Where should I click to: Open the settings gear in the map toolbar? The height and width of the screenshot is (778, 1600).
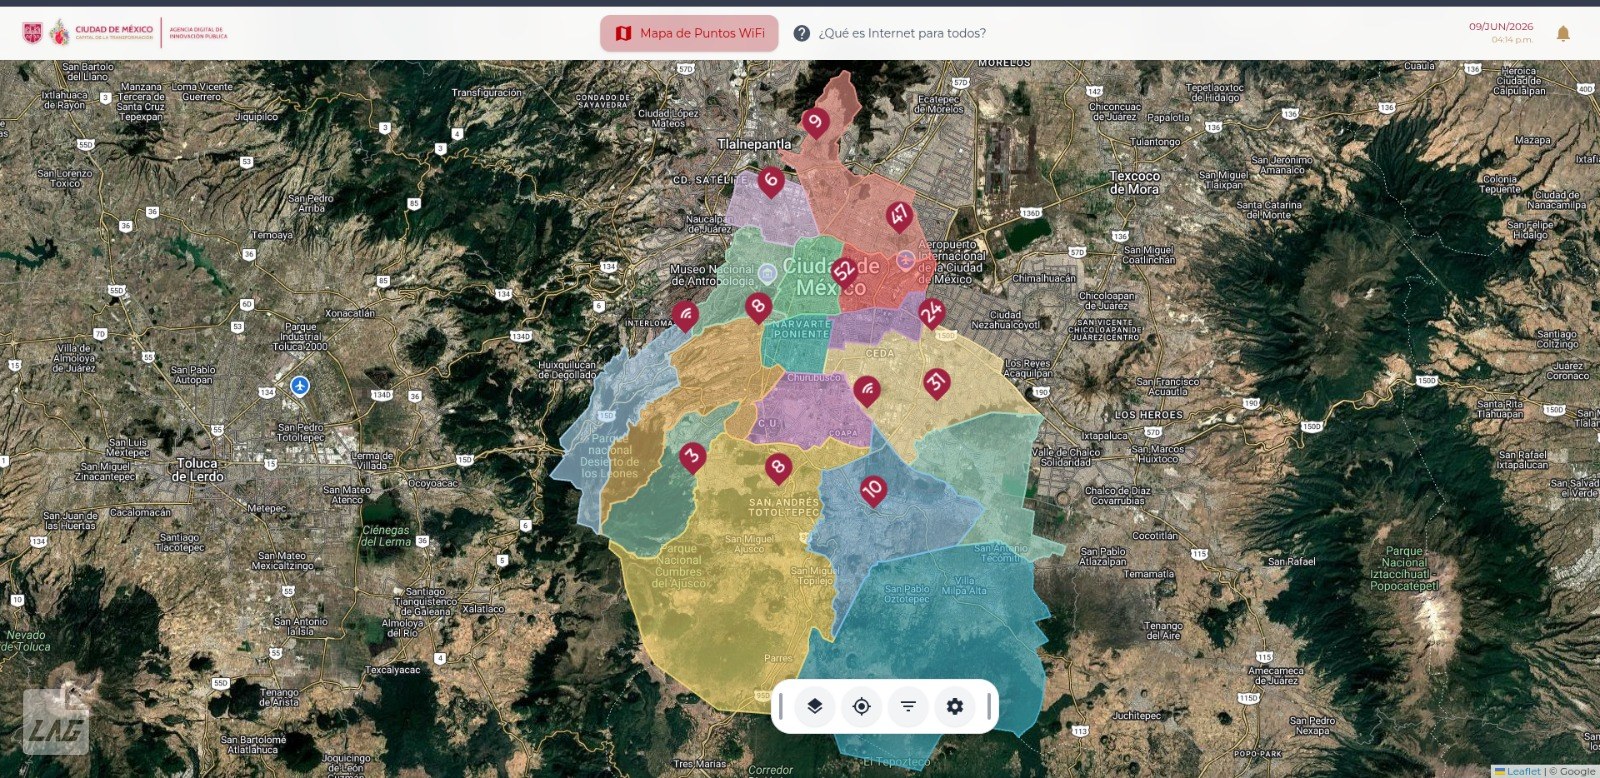(955, 706)
